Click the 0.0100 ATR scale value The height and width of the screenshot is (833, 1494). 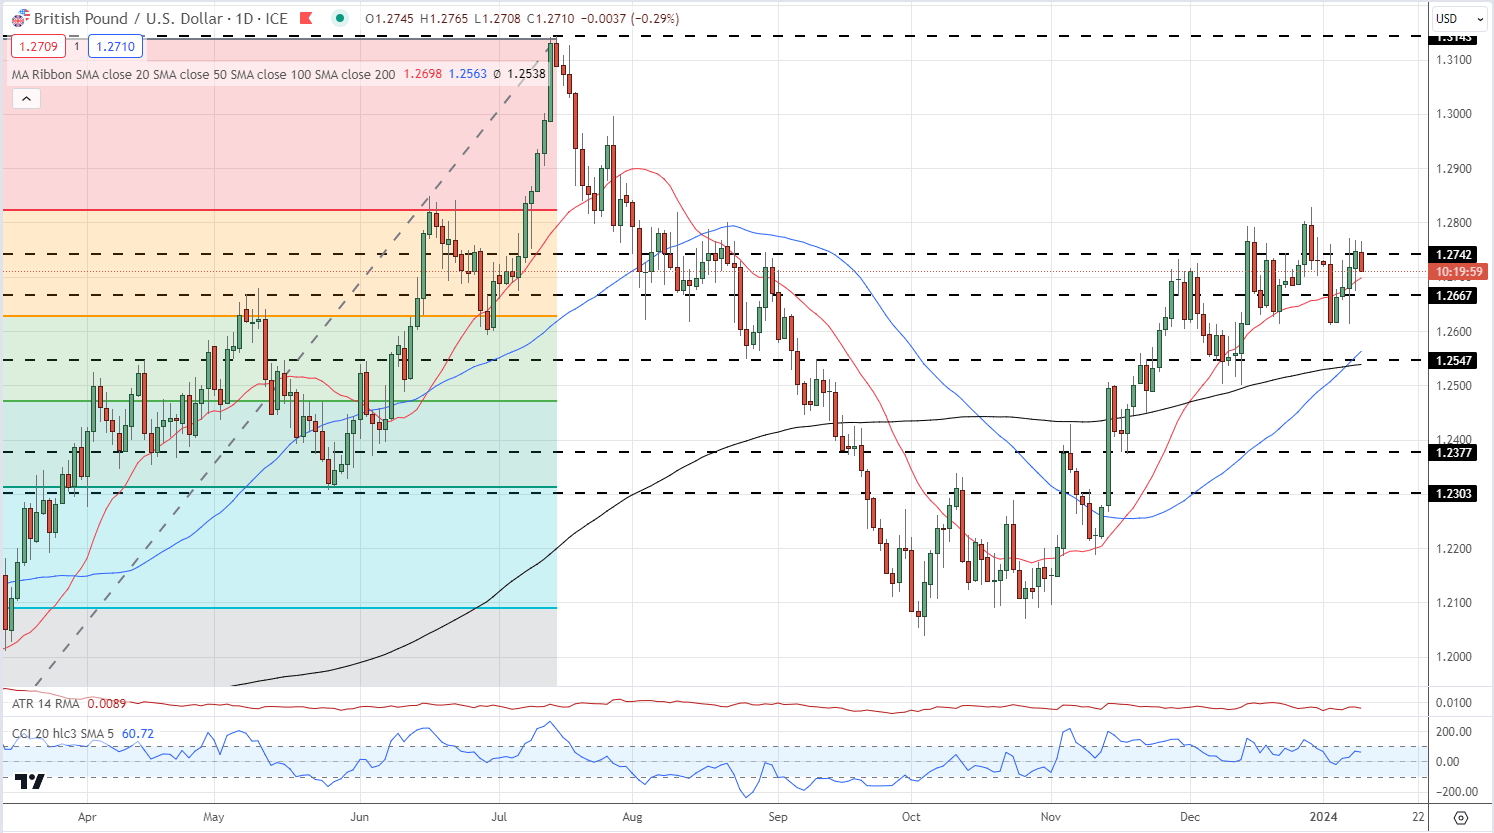pos(1454,703)
